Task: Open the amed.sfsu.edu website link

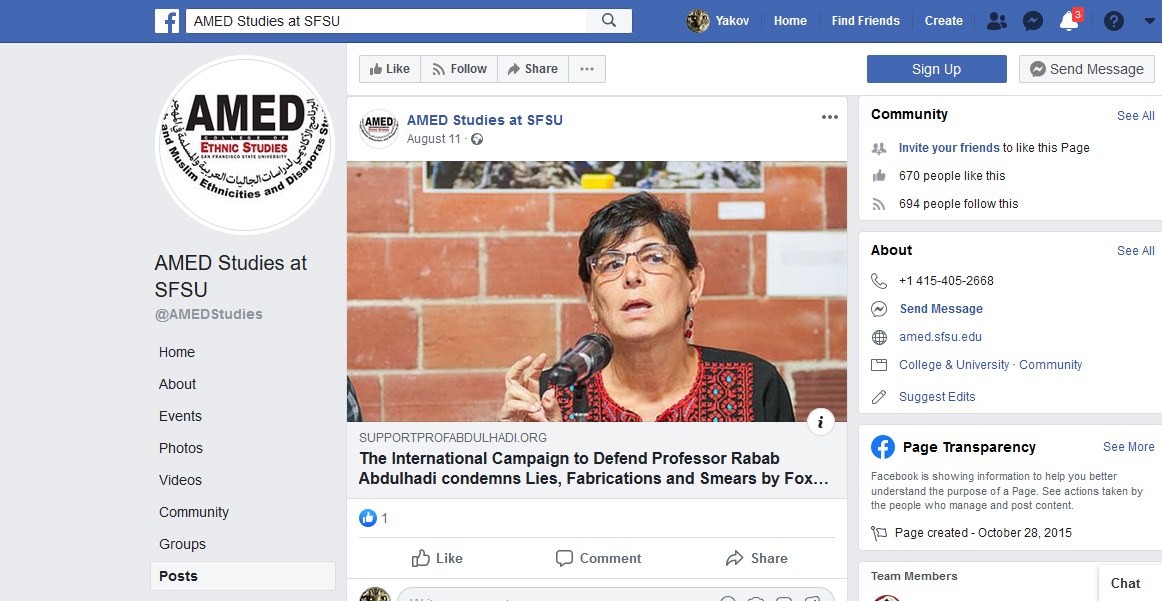Action: click(940, 337)
